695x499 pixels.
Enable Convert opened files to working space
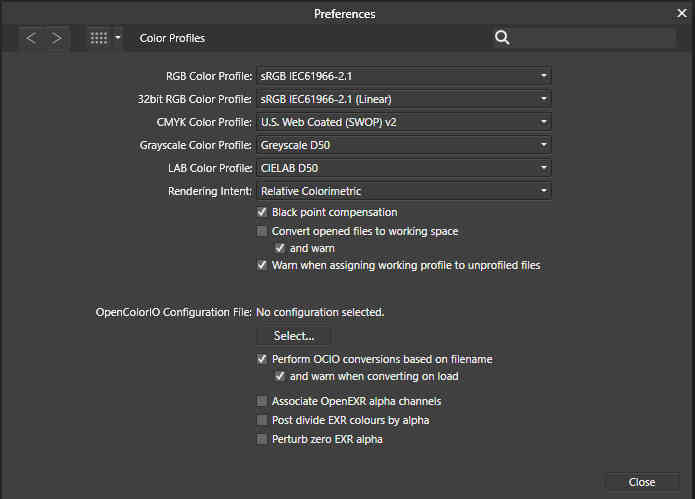(x=262, y=231)
